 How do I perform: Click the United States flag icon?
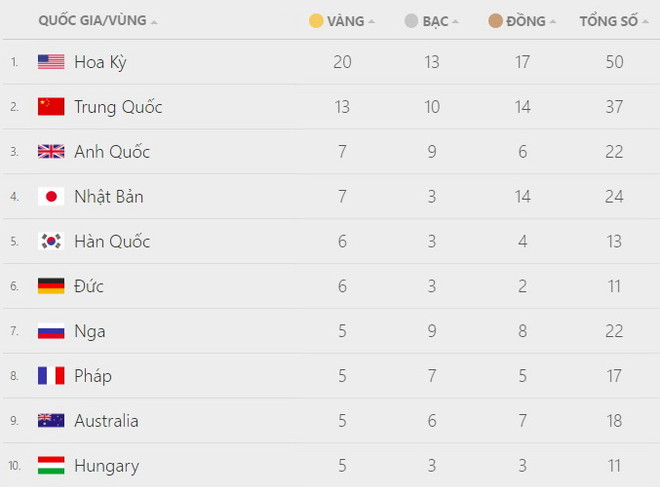(51, 62)
